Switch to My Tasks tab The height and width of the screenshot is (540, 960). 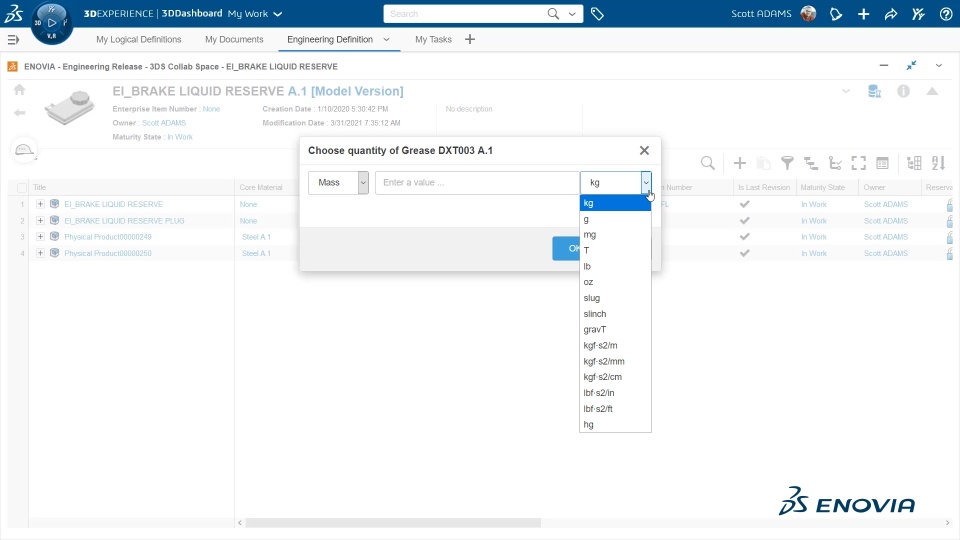point(433,39)
